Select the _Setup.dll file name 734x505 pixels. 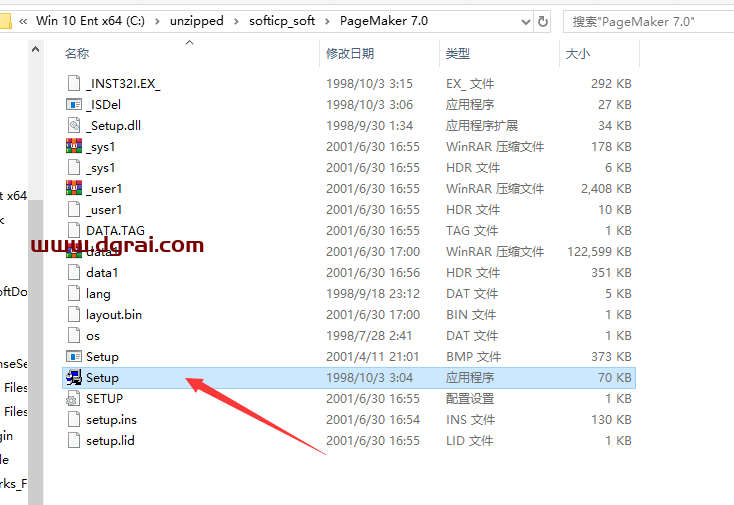pyautogui.click(x=114, y=125)
